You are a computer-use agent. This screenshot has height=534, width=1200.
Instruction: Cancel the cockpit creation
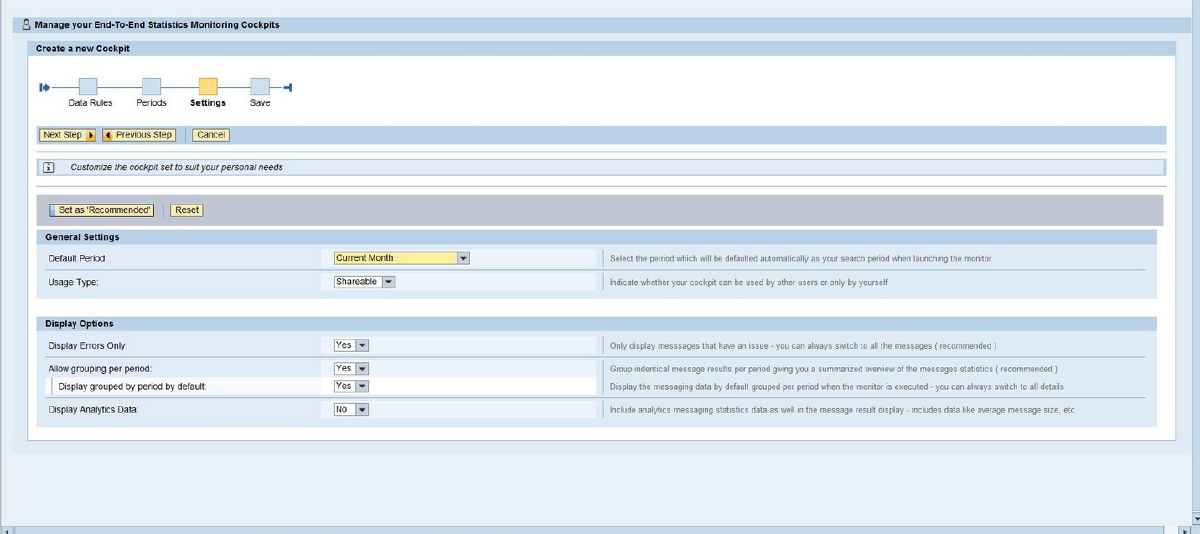(x=211, y=135)
